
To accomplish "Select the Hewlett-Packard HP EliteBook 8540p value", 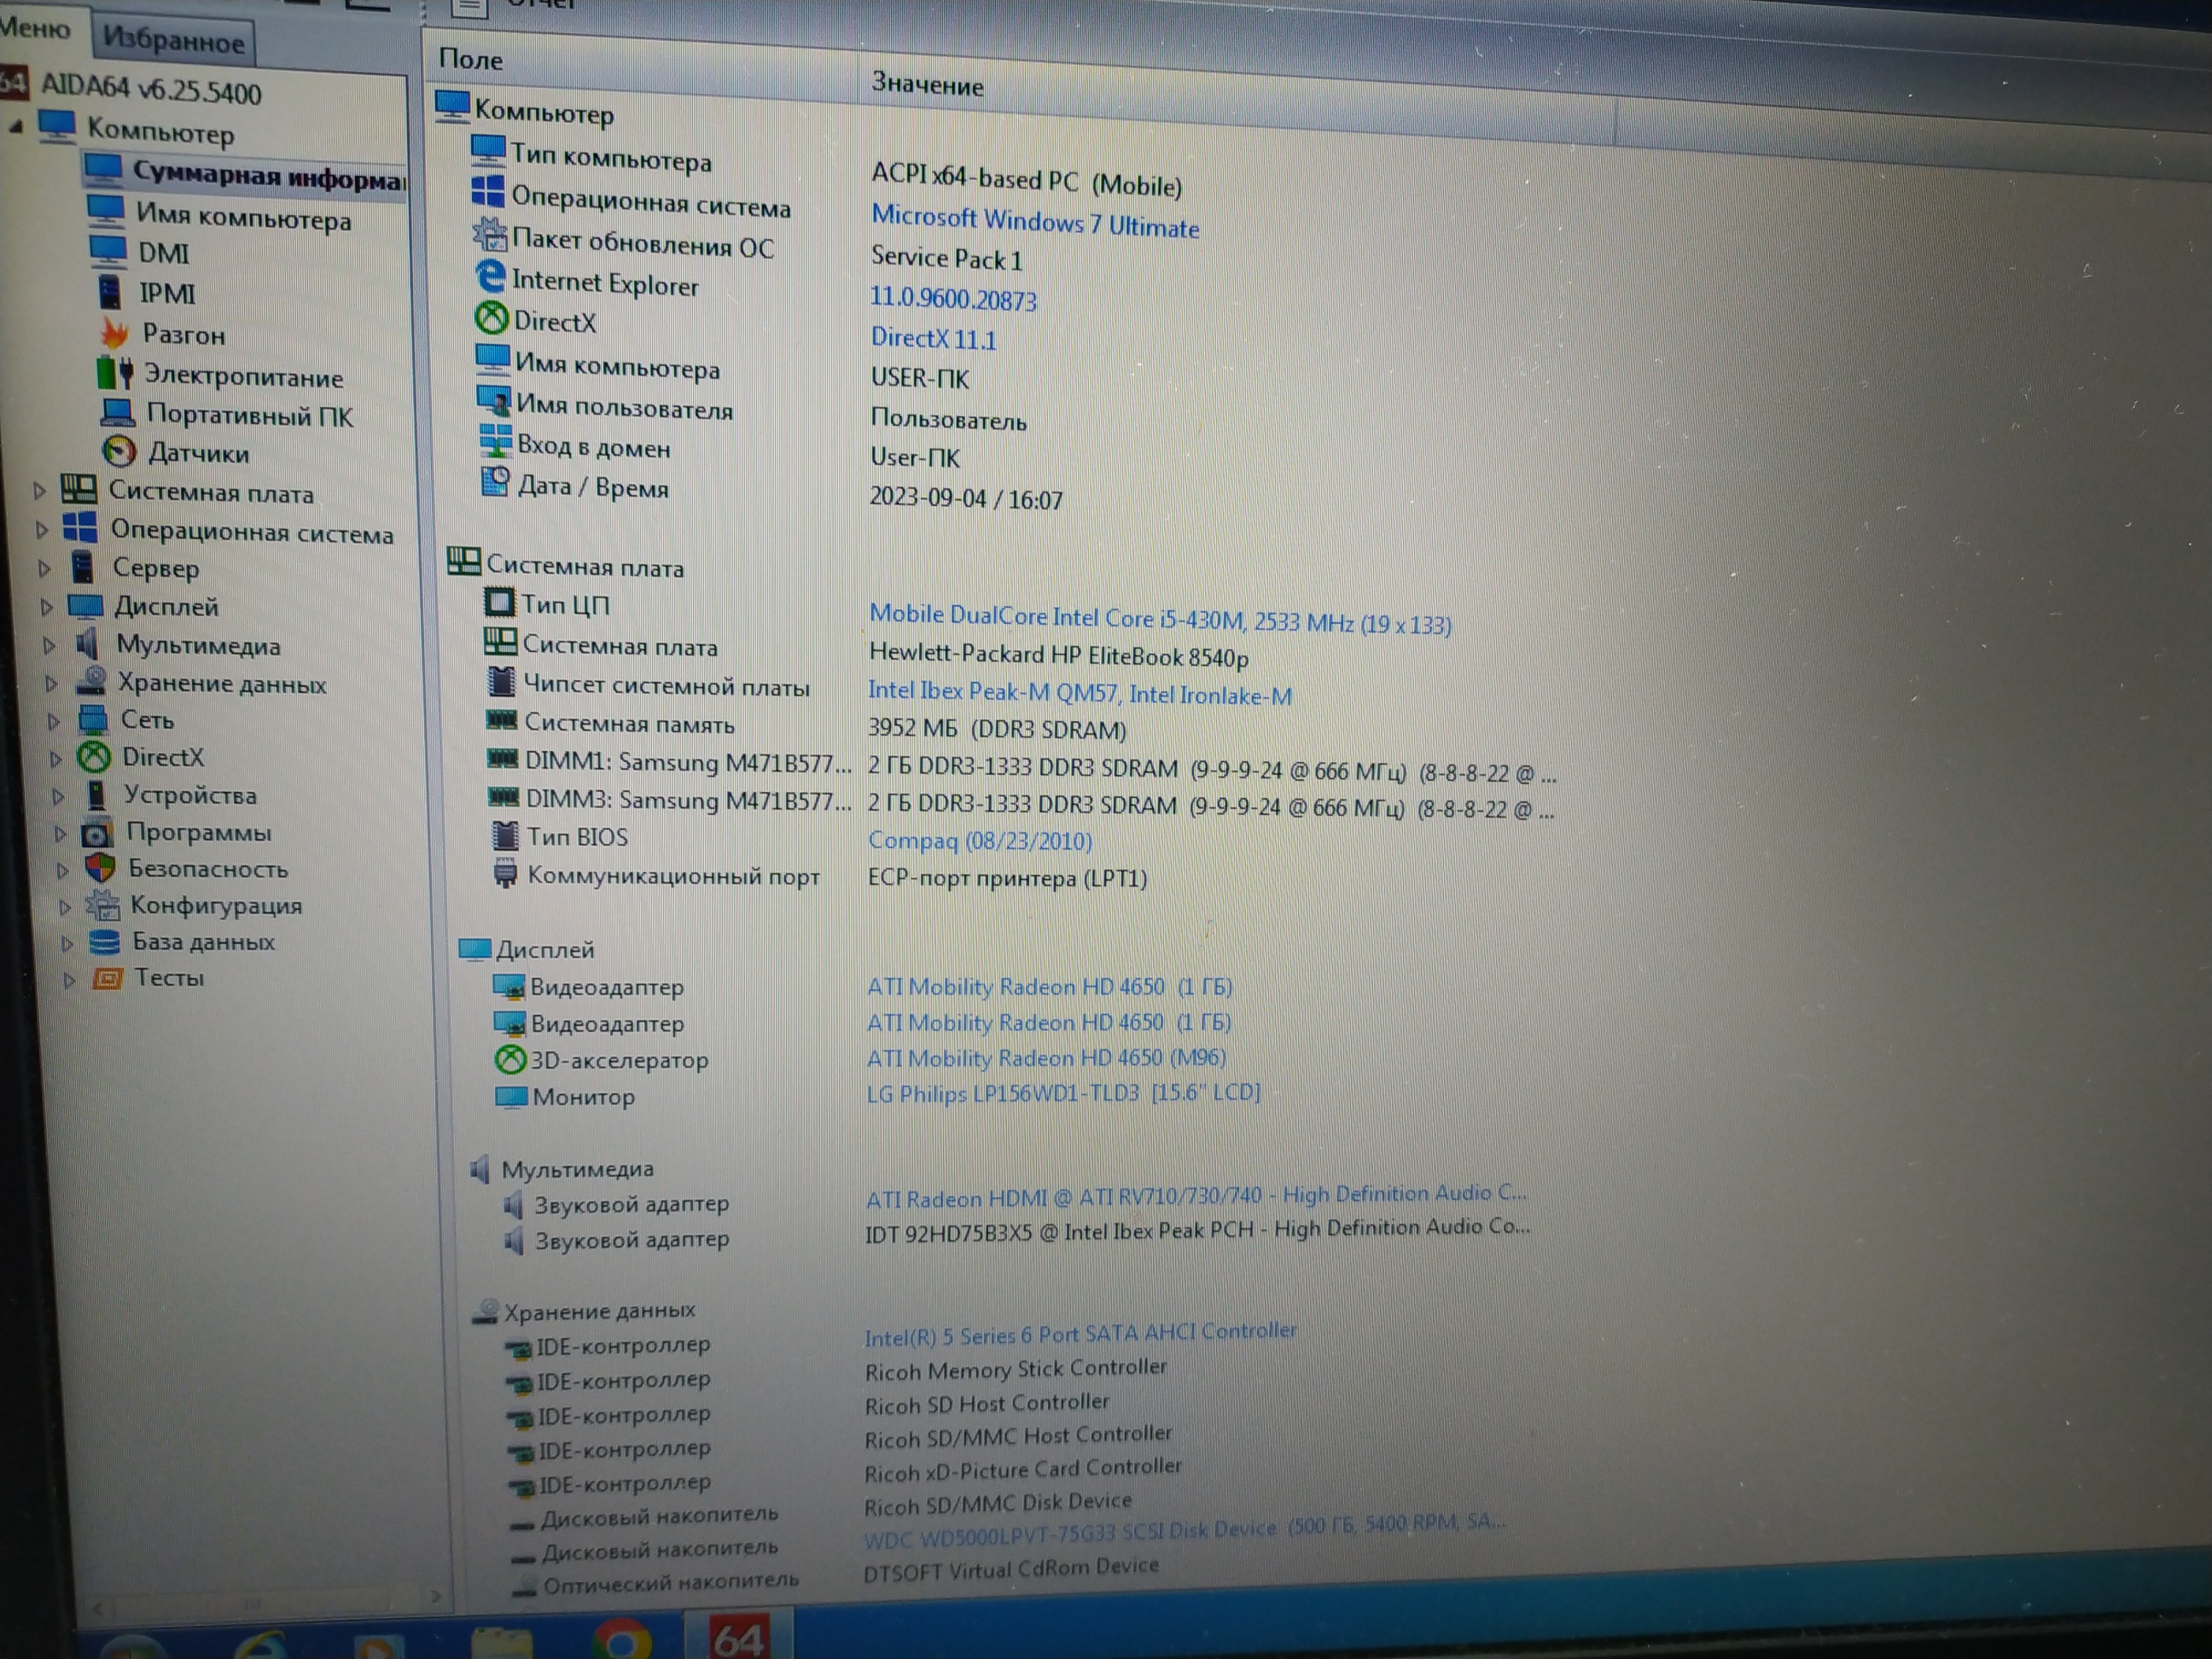I will (x=1058, y=656).
